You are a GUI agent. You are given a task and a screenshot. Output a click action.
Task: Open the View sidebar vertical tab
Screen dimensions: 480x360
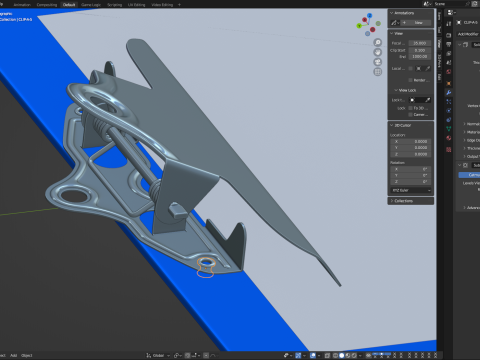click(x=439, y=43)
